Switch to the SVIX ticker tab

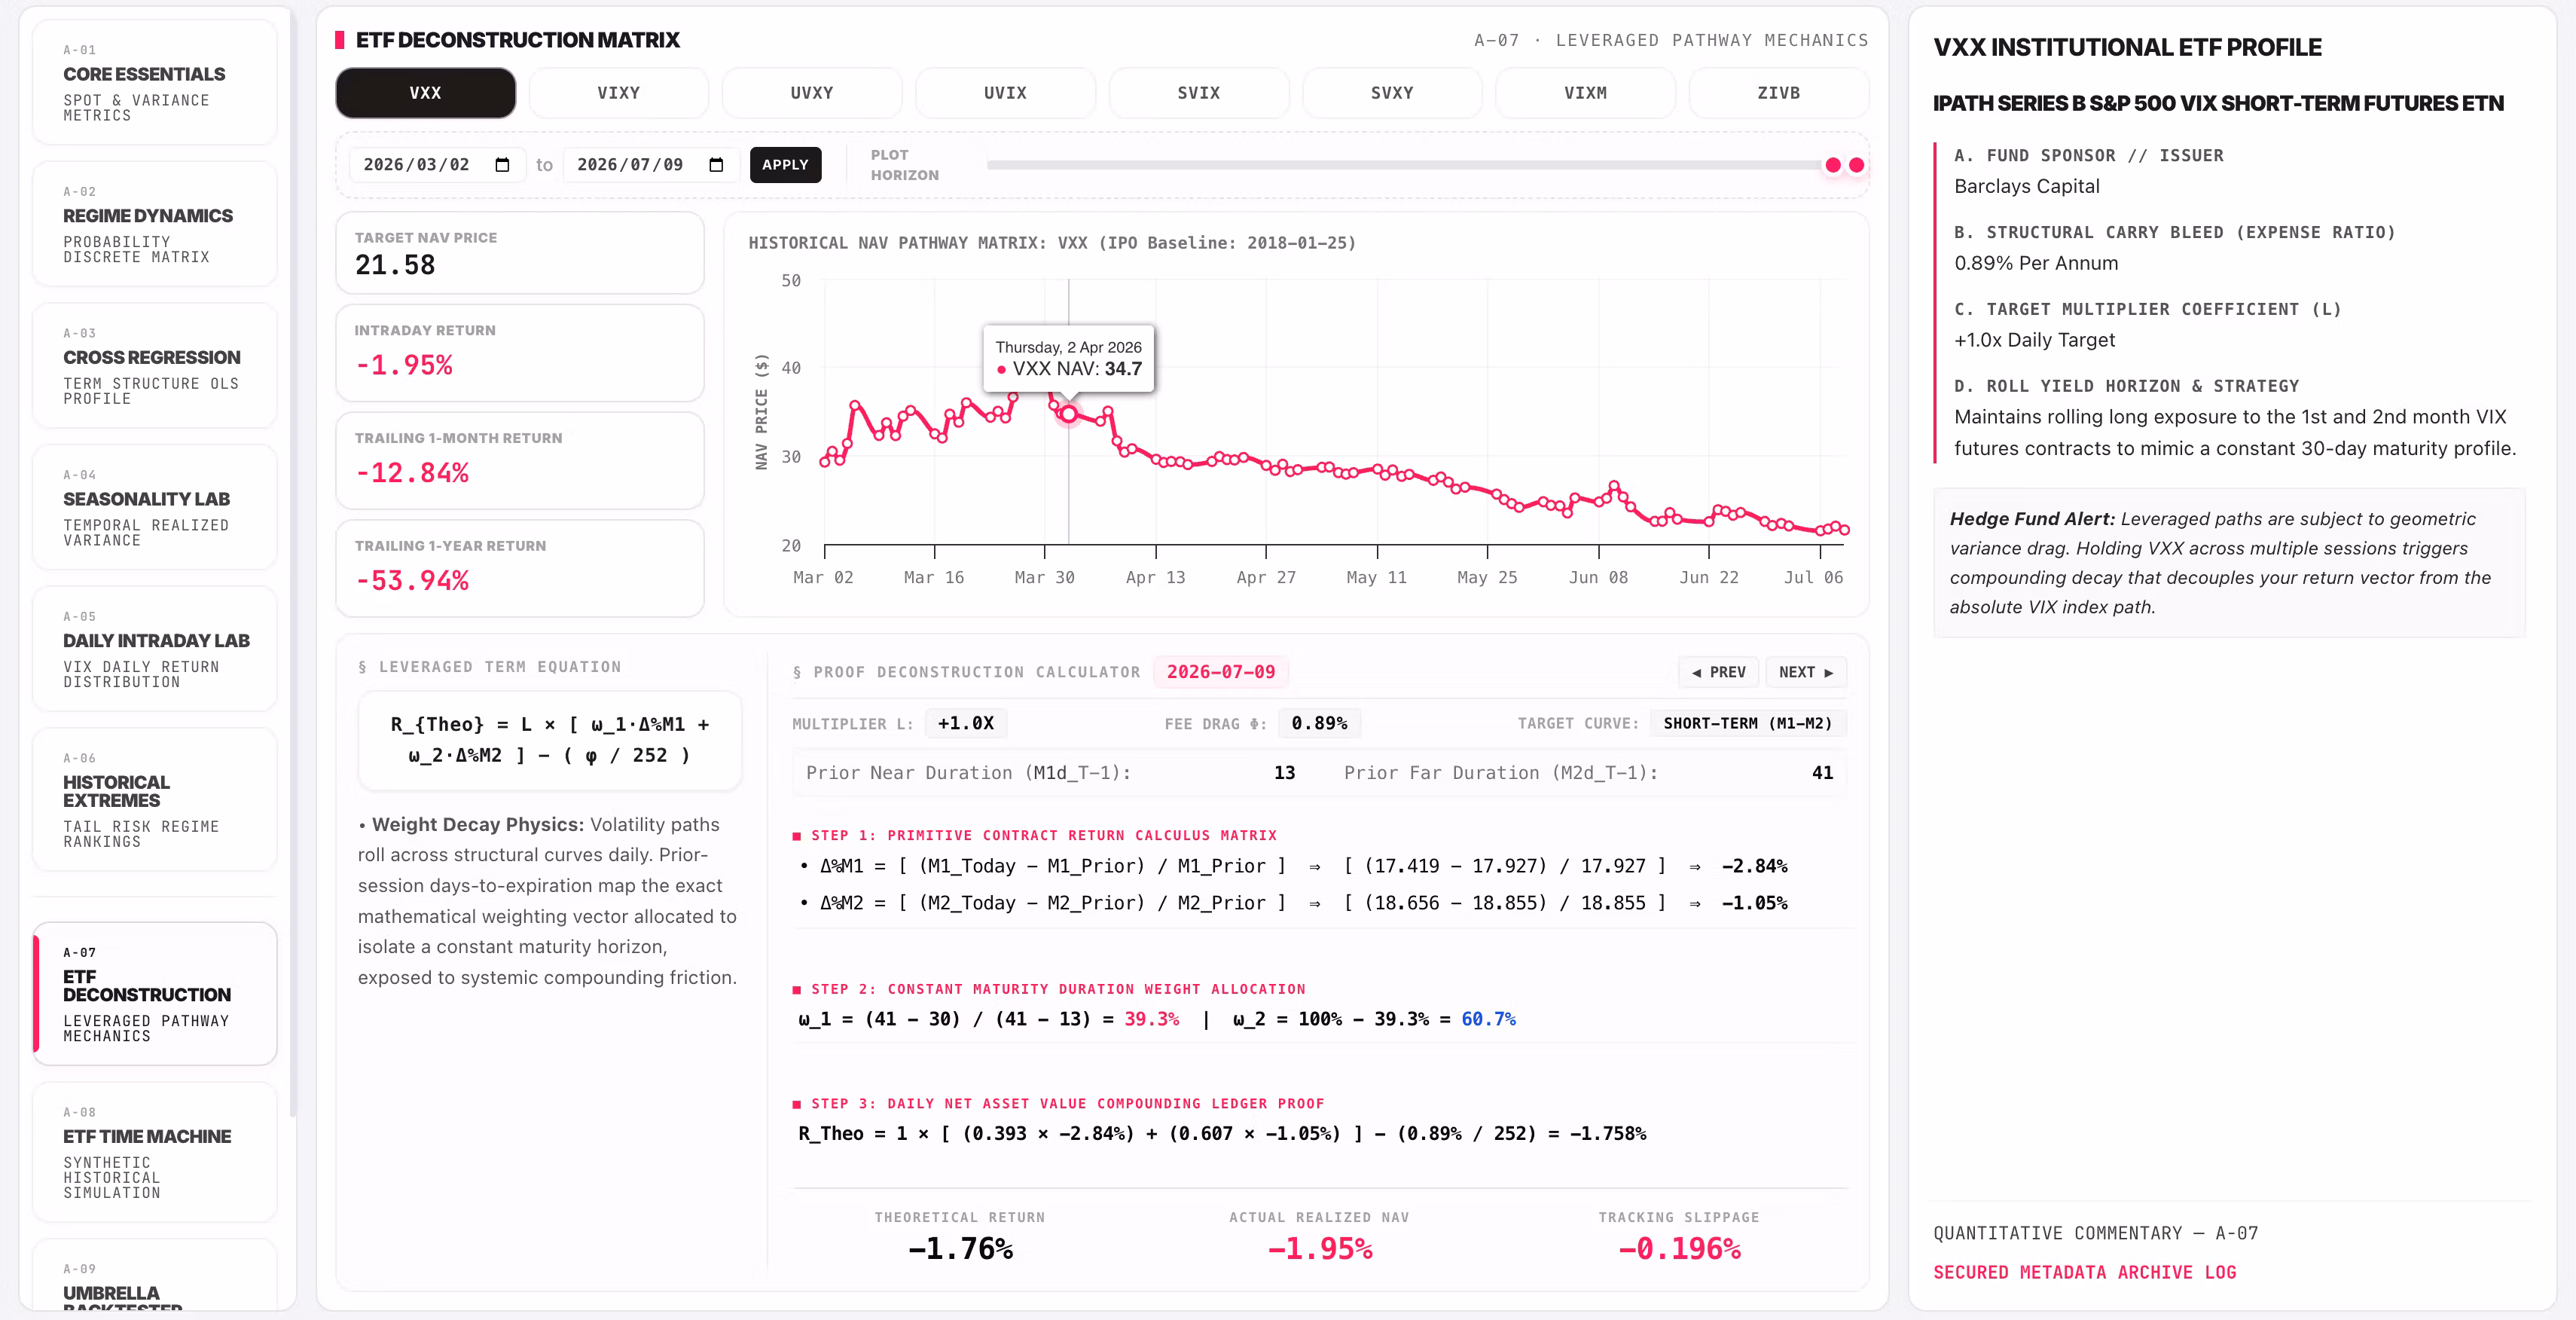pos(1198,93)
